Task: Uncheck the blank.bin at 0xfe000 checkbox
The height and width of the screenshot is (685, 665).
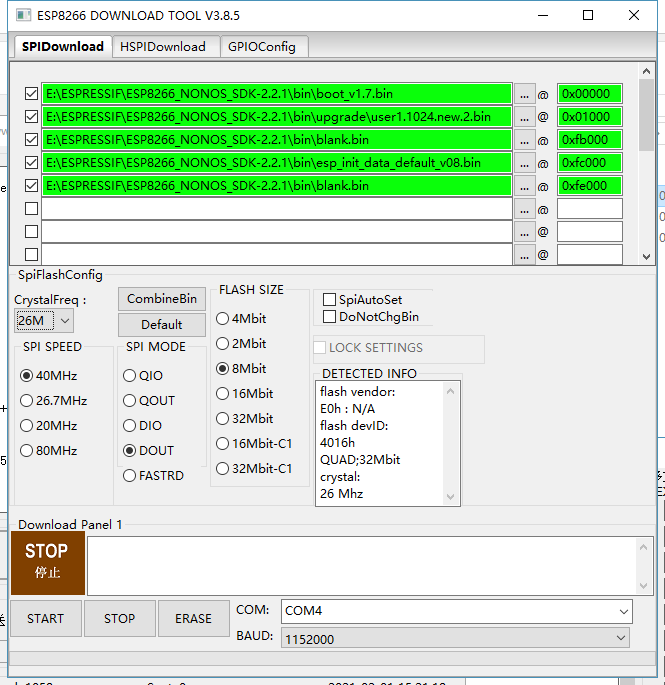Action: [x=31, y=186]
